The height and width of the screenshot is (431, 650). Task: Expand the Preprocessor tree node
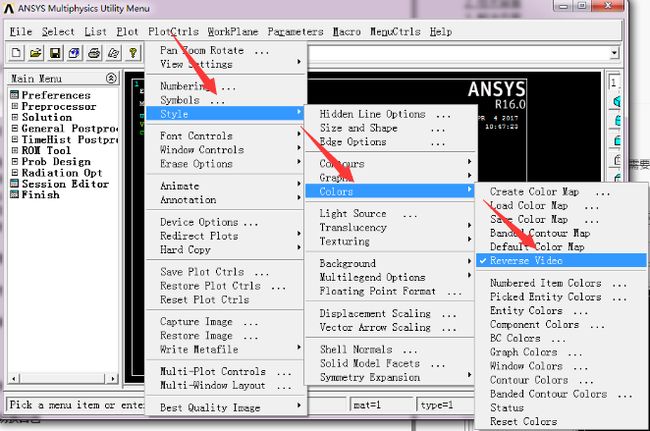point(15,106)
